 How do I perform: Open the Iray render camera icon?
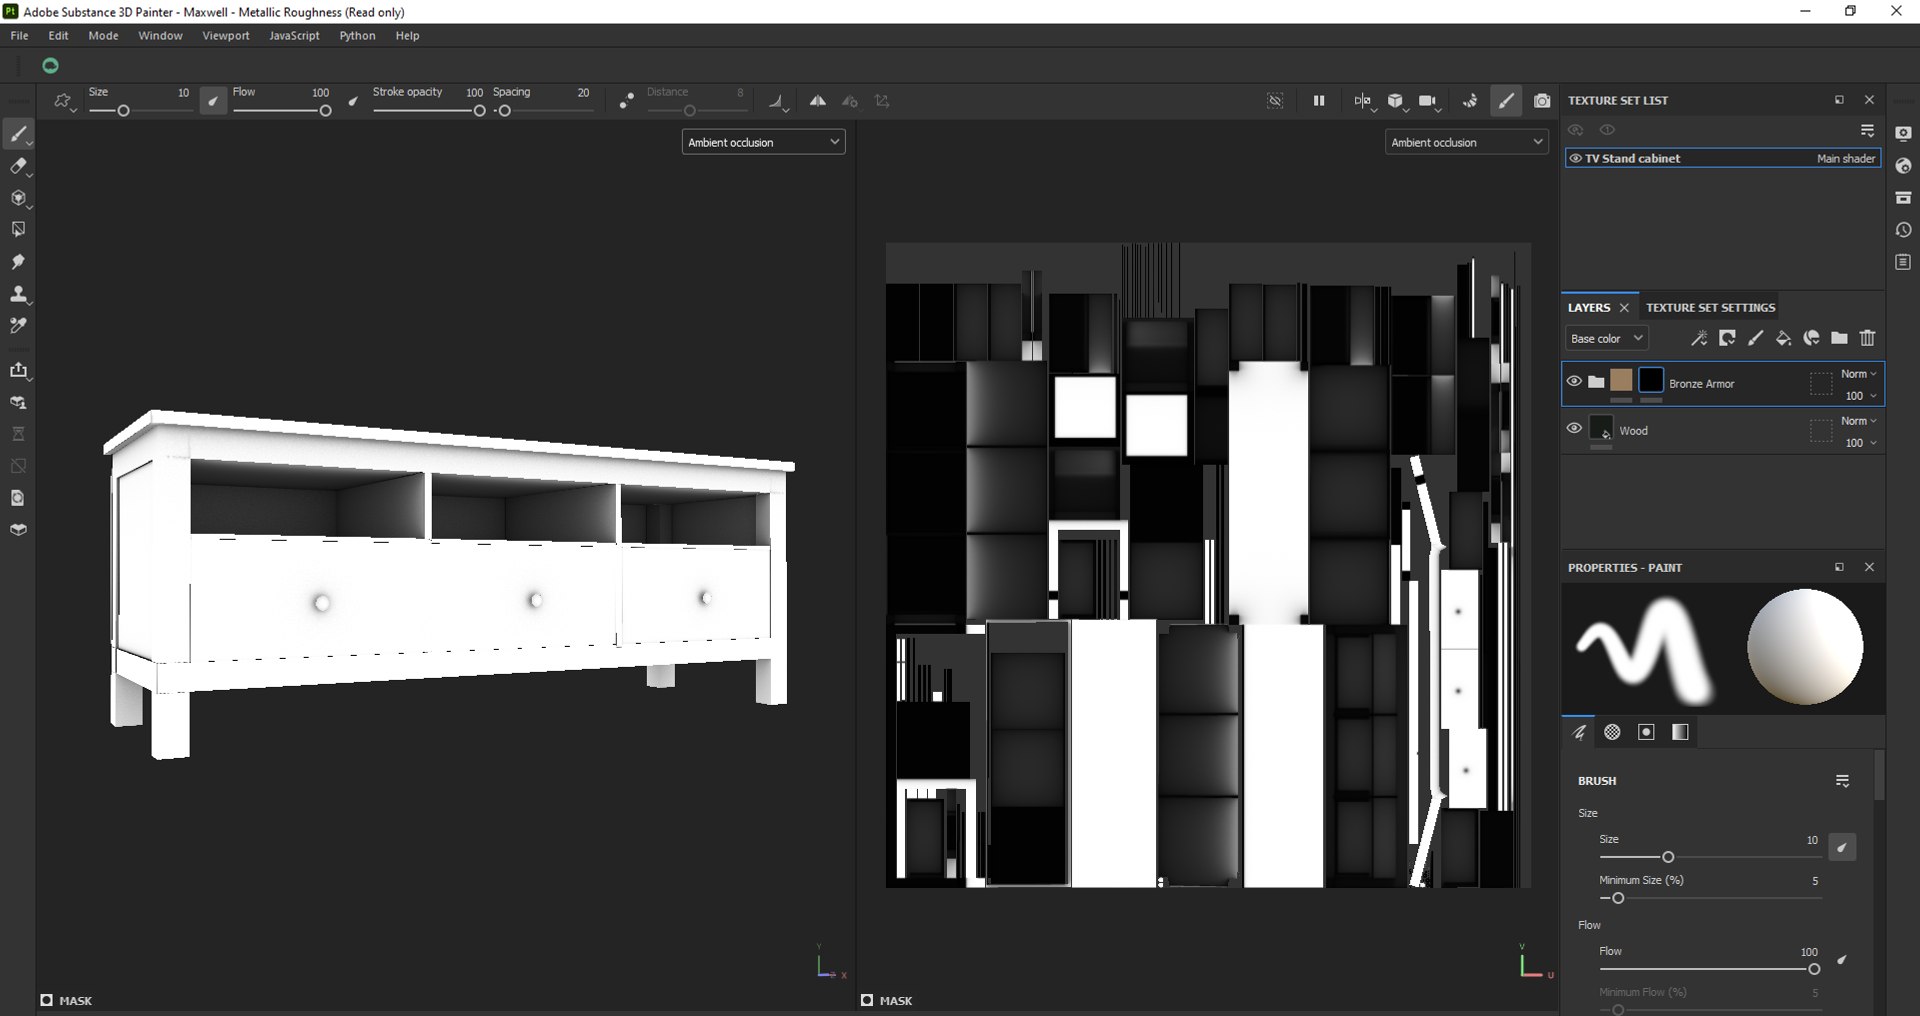pyautogui.click(x=1542, y=101)
